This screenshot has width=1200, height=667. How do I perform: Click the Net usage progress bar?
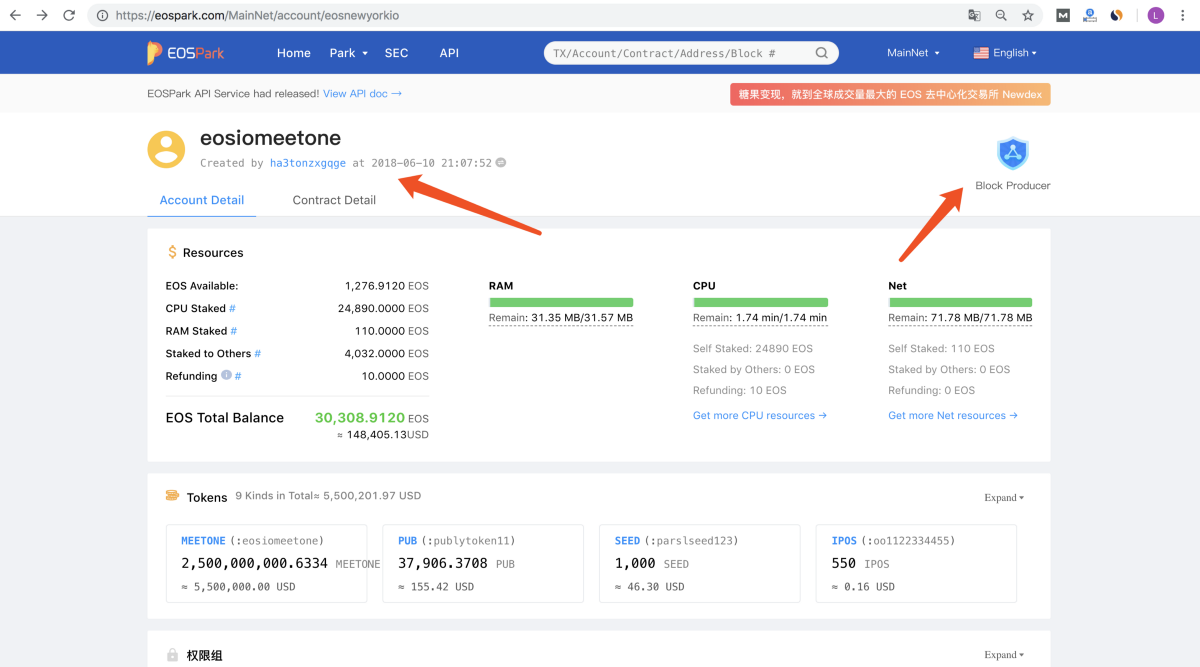point(960,302)
